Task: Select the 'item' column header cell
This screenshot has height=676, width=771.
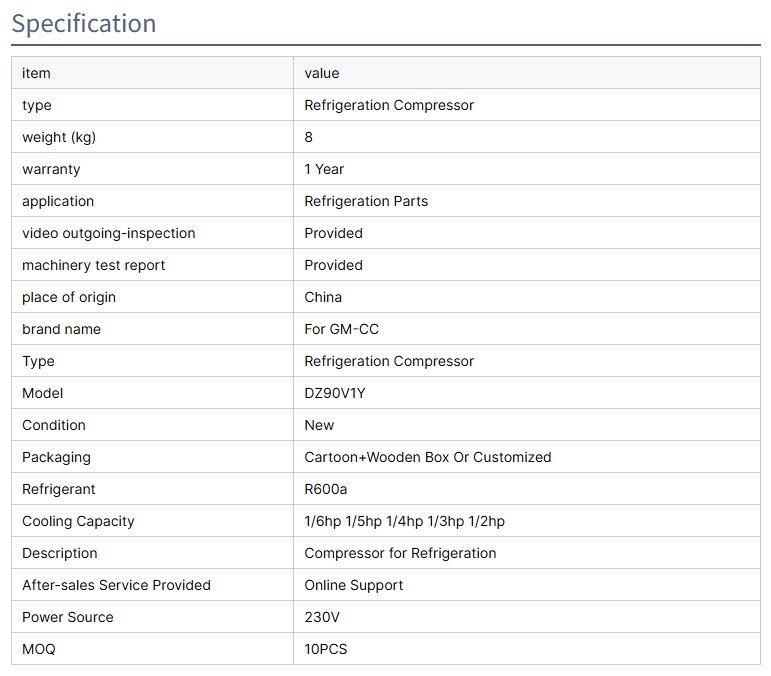Action: click(x=36, y=73)
